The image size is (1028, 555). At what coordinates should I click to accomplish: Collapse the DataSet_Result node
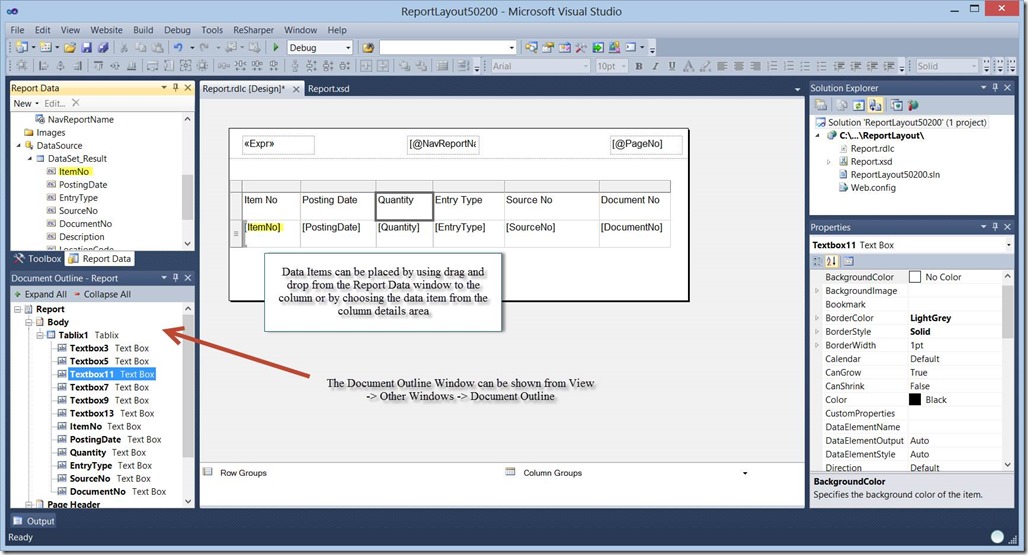click(30, 159)
